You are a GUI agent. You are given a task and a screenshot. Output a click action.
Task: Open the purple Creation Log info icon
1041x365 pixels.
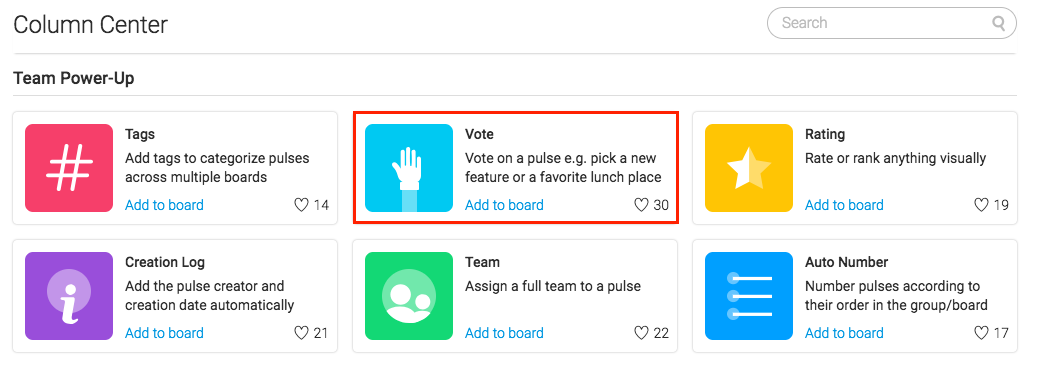point(69,296)
